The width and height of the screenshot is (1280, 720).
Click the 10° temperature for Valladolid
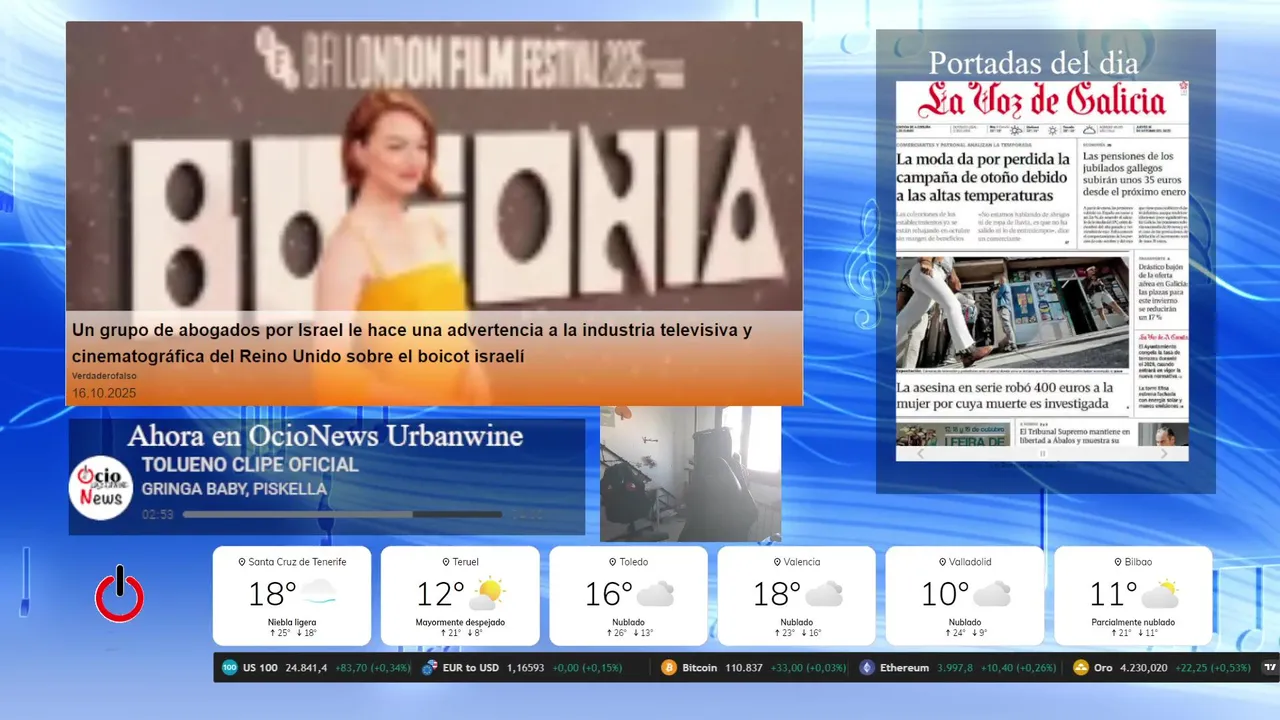click(x=944, y=594)
